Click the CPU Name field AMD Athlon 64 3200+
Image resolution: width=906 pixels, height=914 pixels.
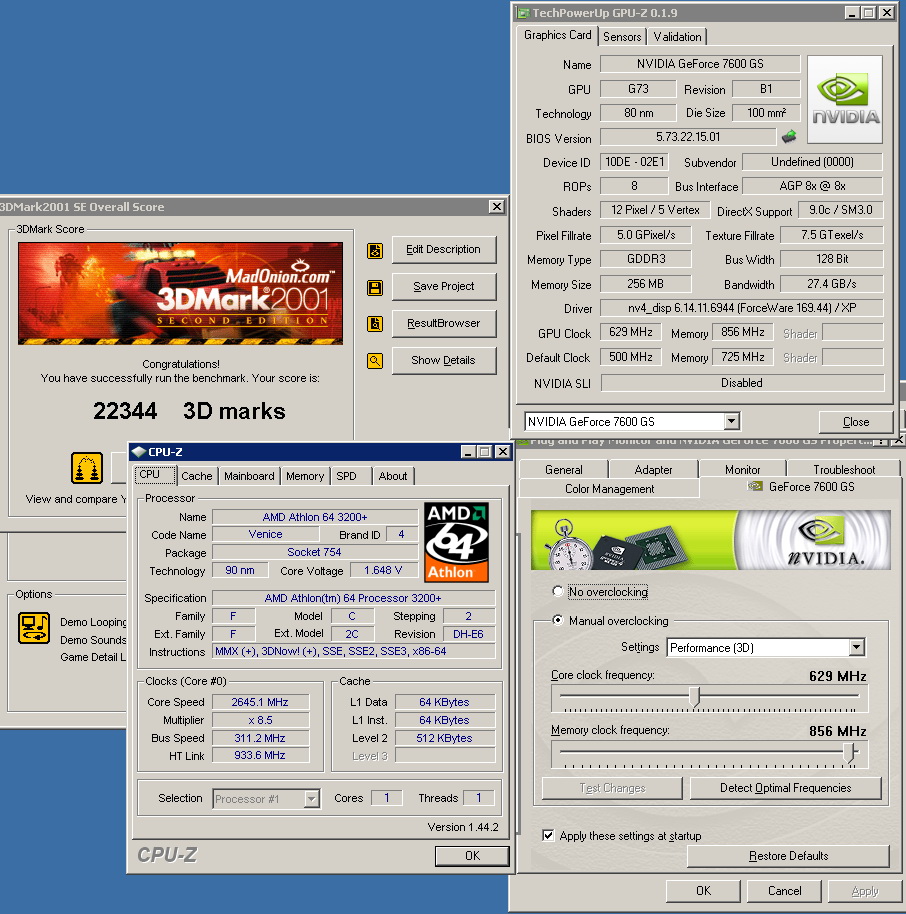click(315, 516)
